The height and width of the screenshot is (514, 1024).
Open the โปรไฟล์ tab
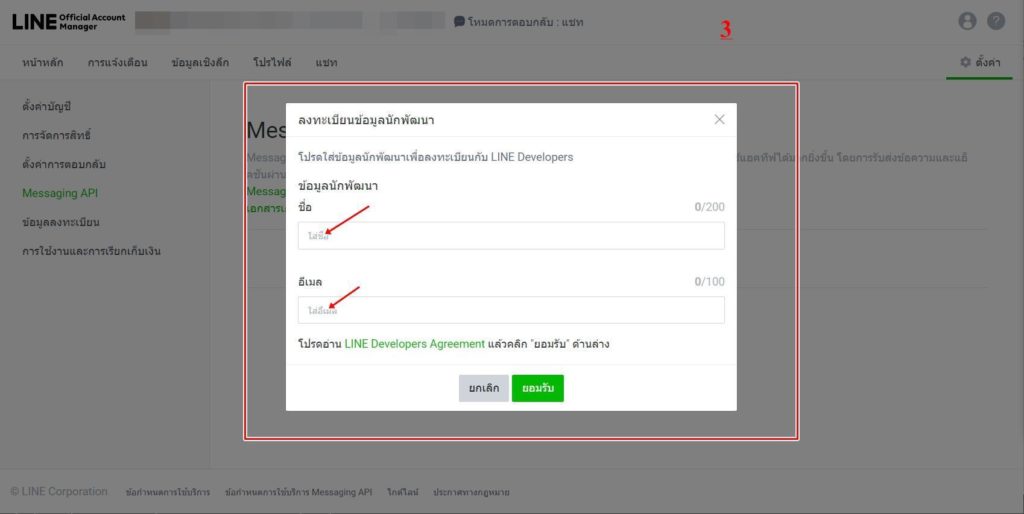point(272,63)
